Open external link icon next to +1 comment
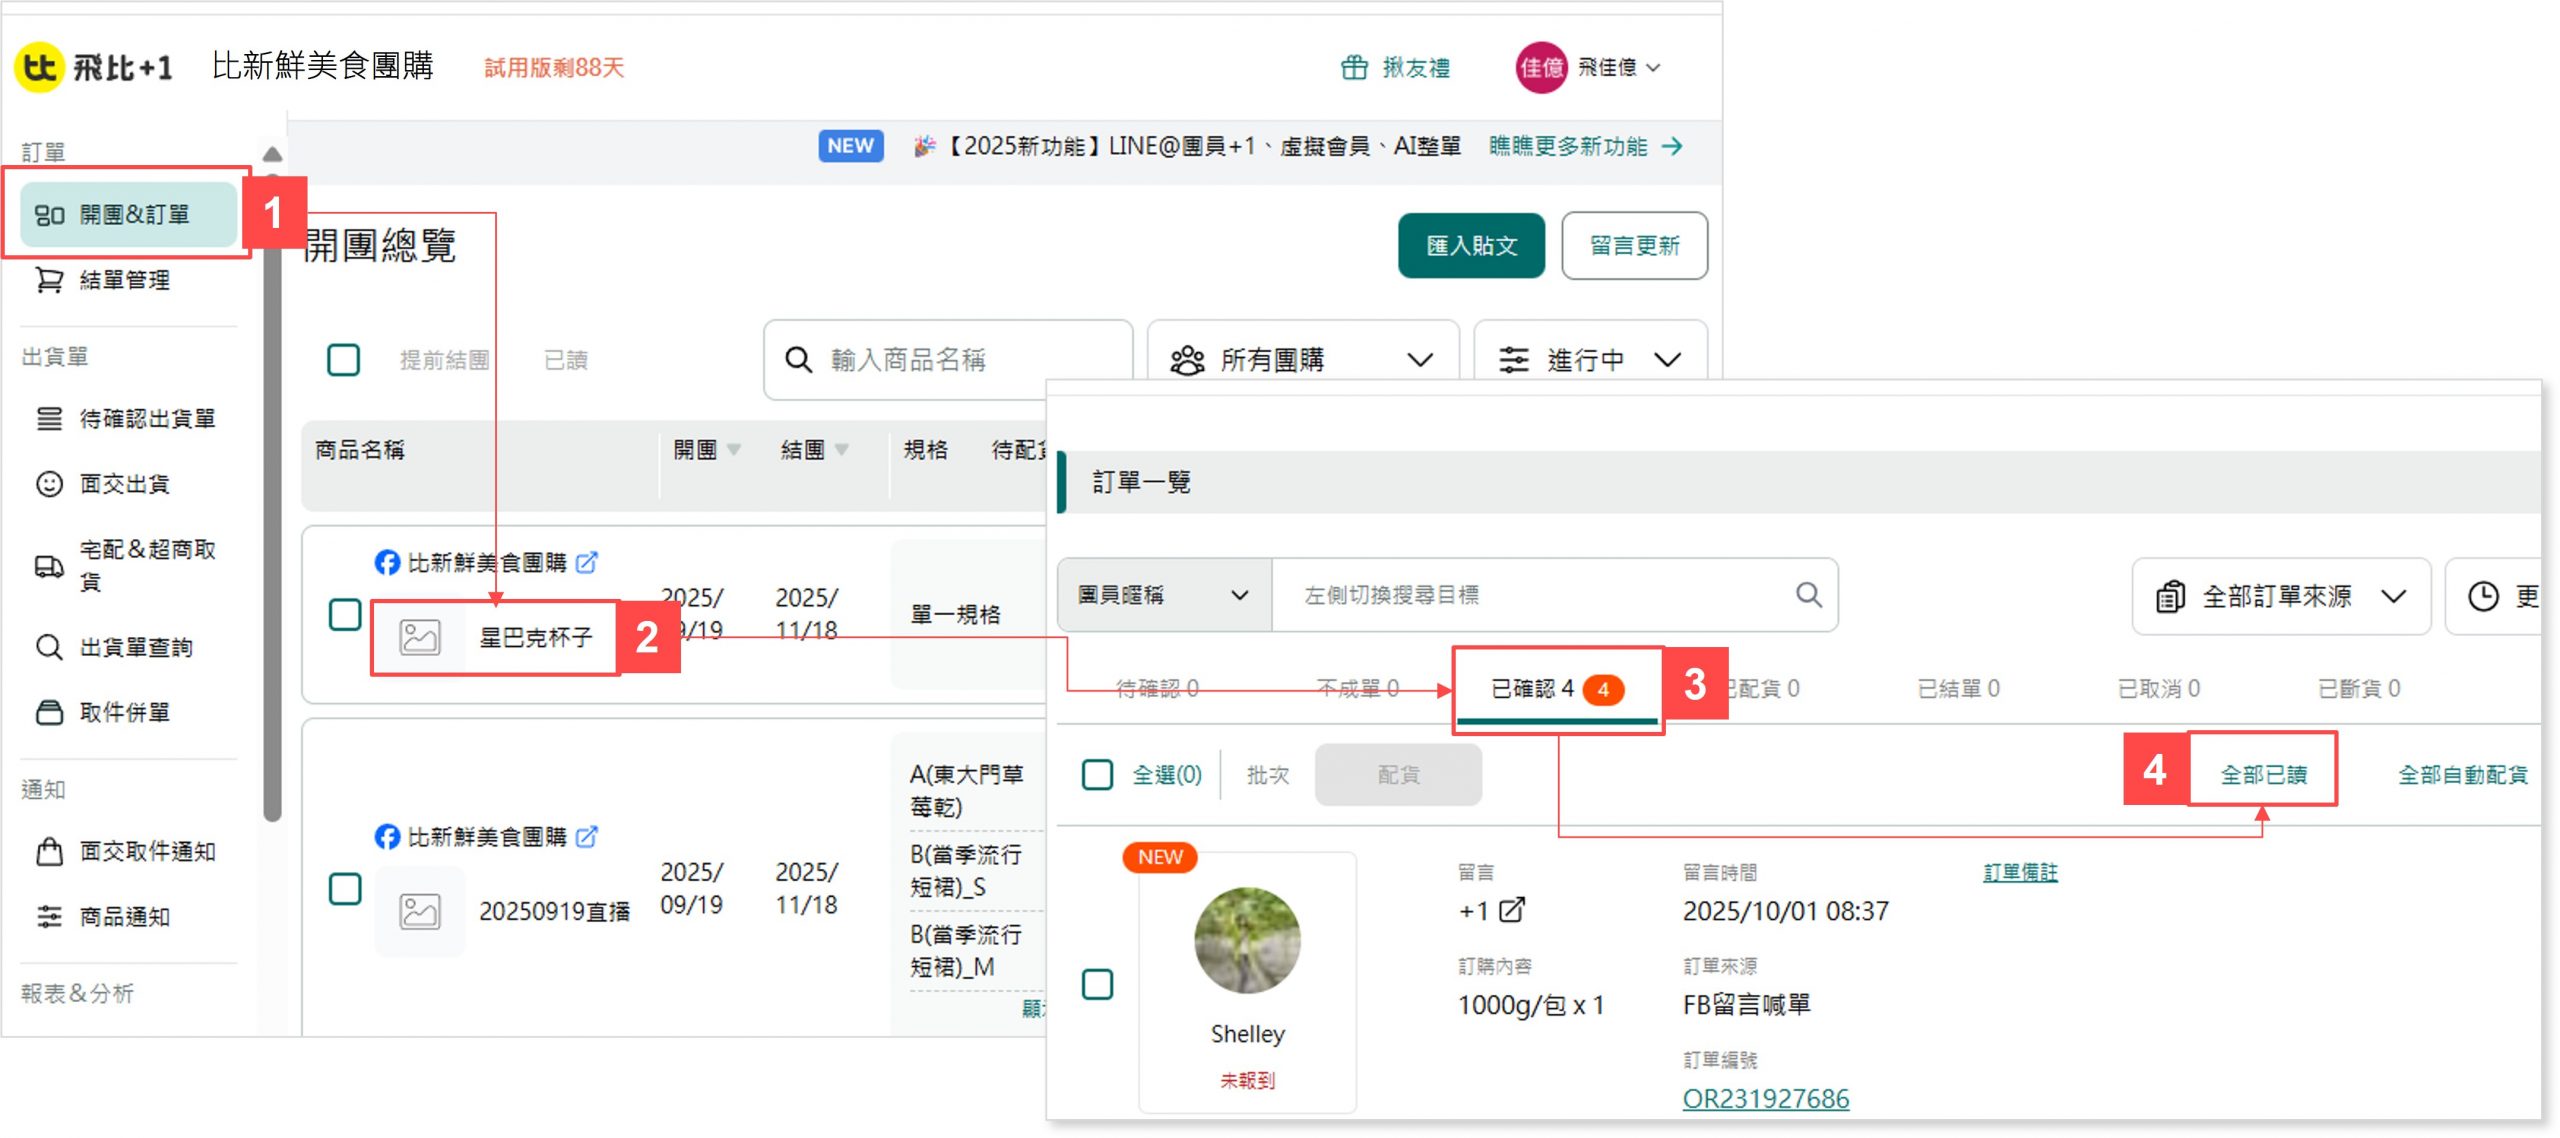Image resolution: width=2560 pixels, height=1138 pixels. pos(1511,910)
